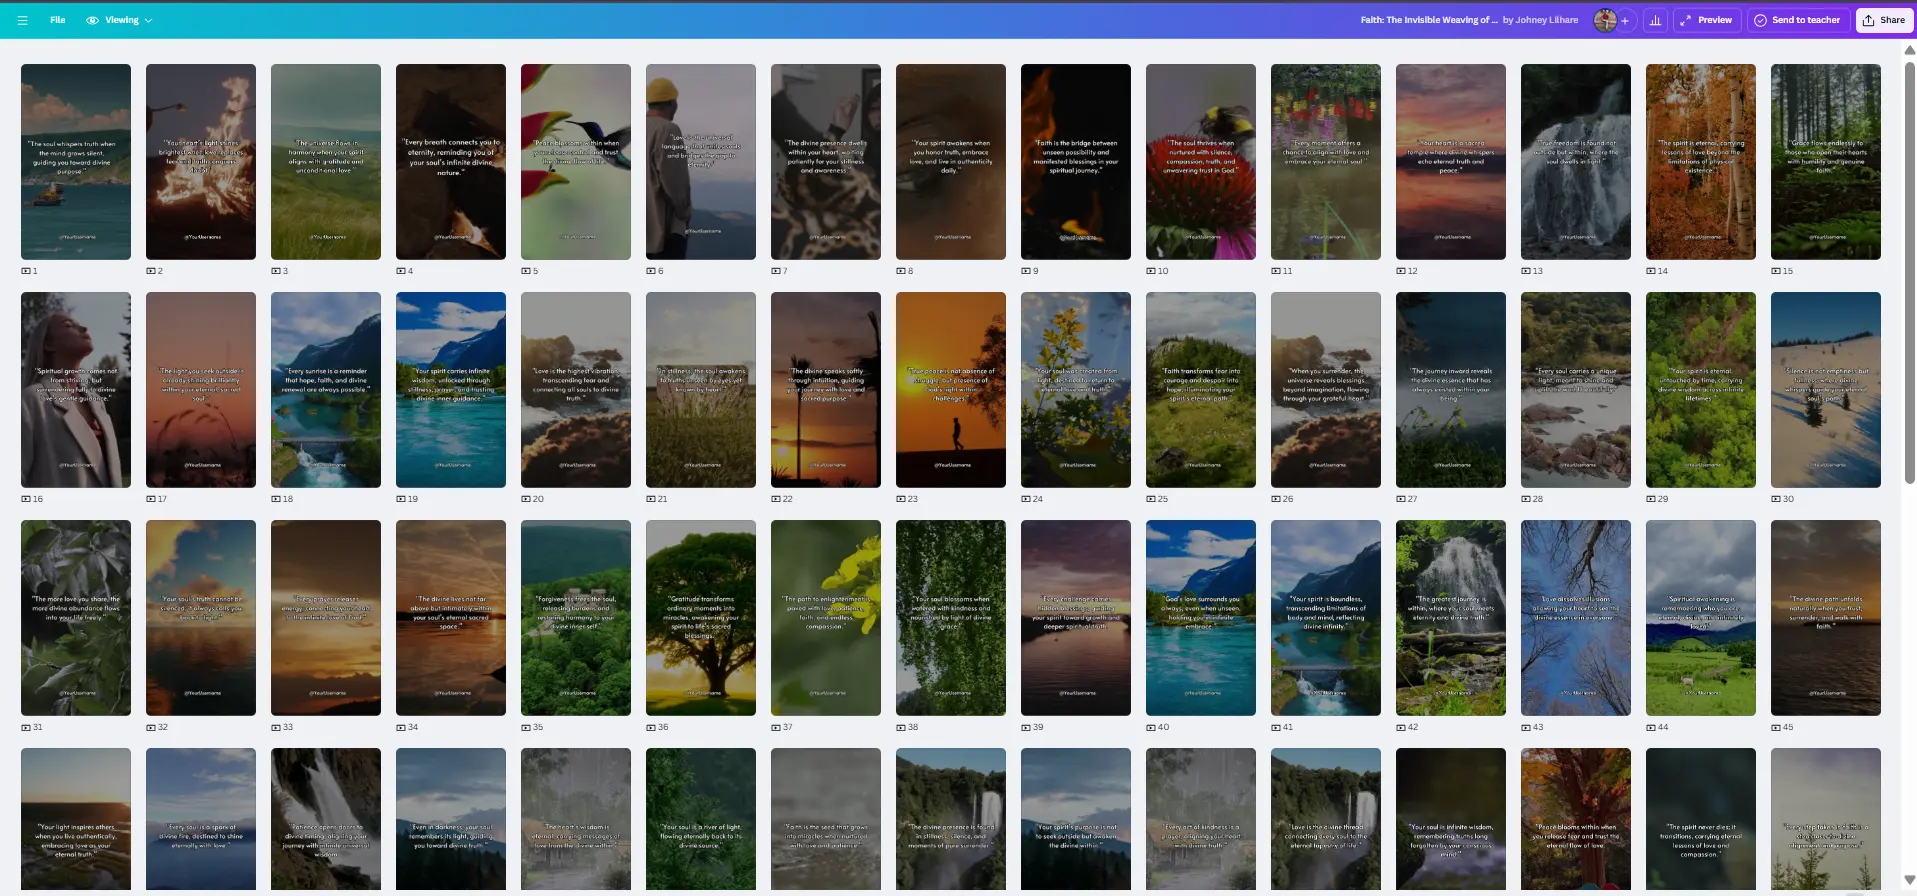Select page 10 thumbnail with bee on flower

pos(1201,162)
